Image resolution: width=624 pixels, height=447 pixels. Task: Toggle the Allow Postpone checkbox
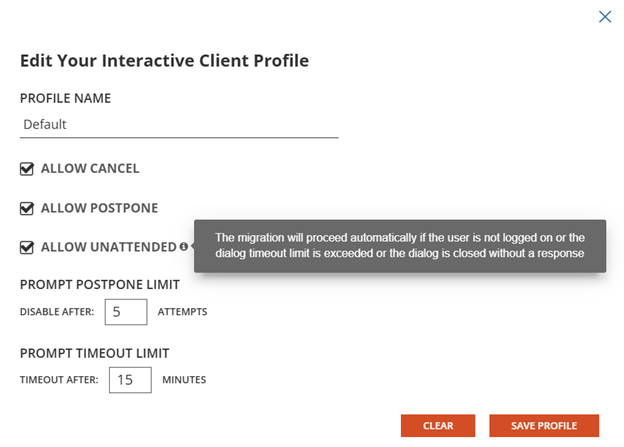[27, 209]
